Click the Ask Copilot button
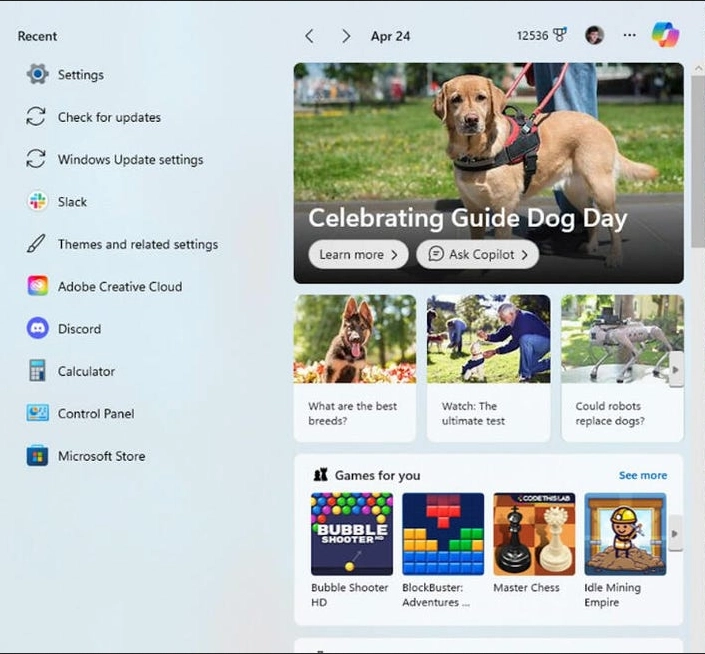705x654 pixels. (x=477, y=254)
